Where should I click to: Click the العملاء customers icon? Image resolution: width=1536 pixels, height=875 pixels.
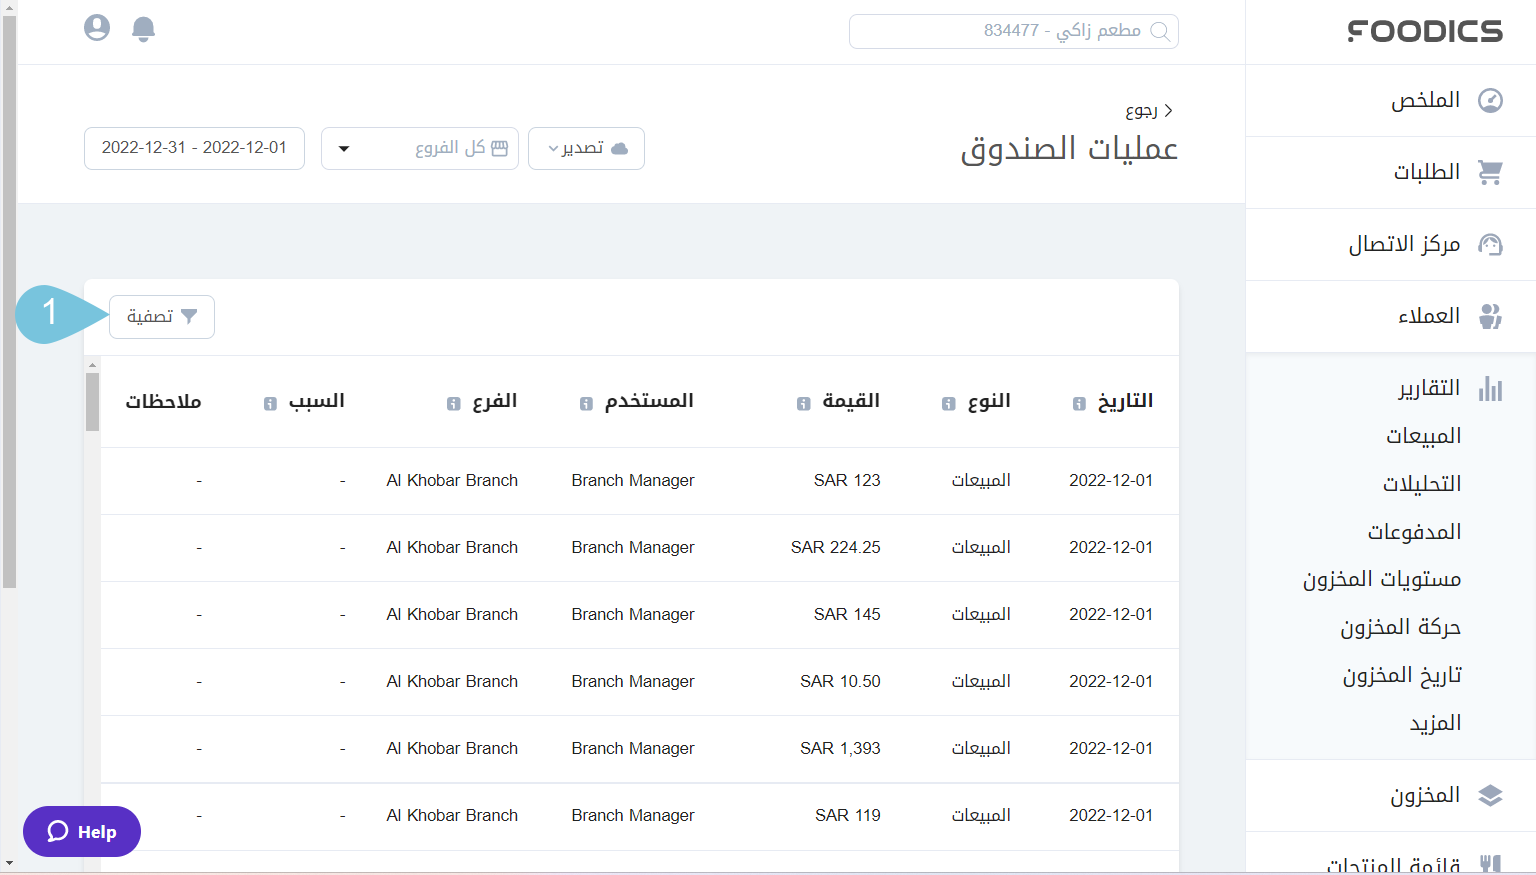[1491, 316]
